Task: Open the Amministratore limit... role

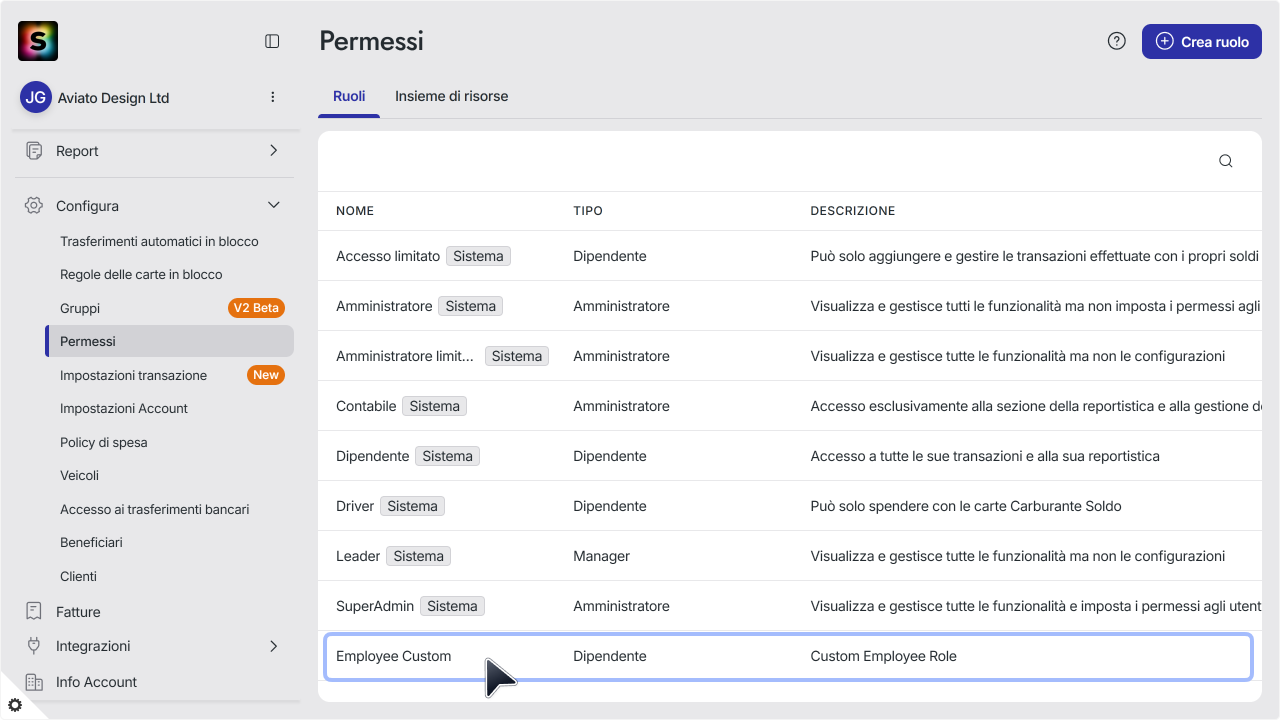Action: click(x=405, y=356)
